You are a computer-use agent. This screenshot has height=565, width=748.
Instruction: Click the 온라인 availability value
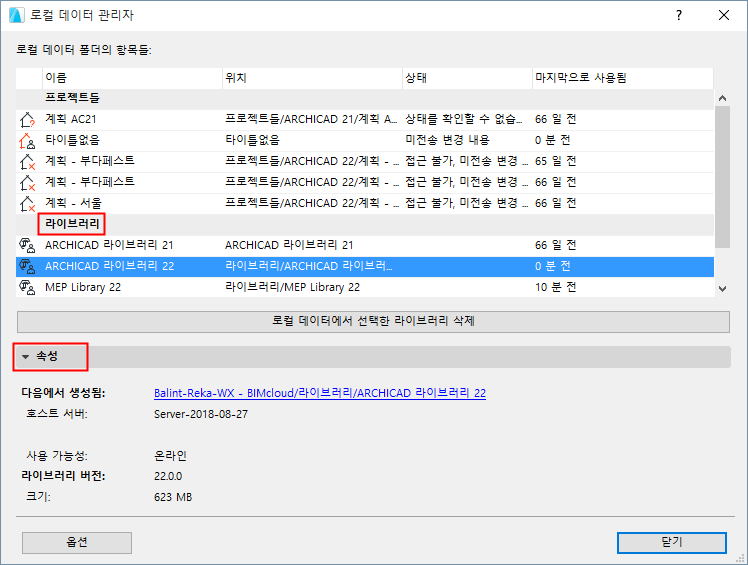170,456
